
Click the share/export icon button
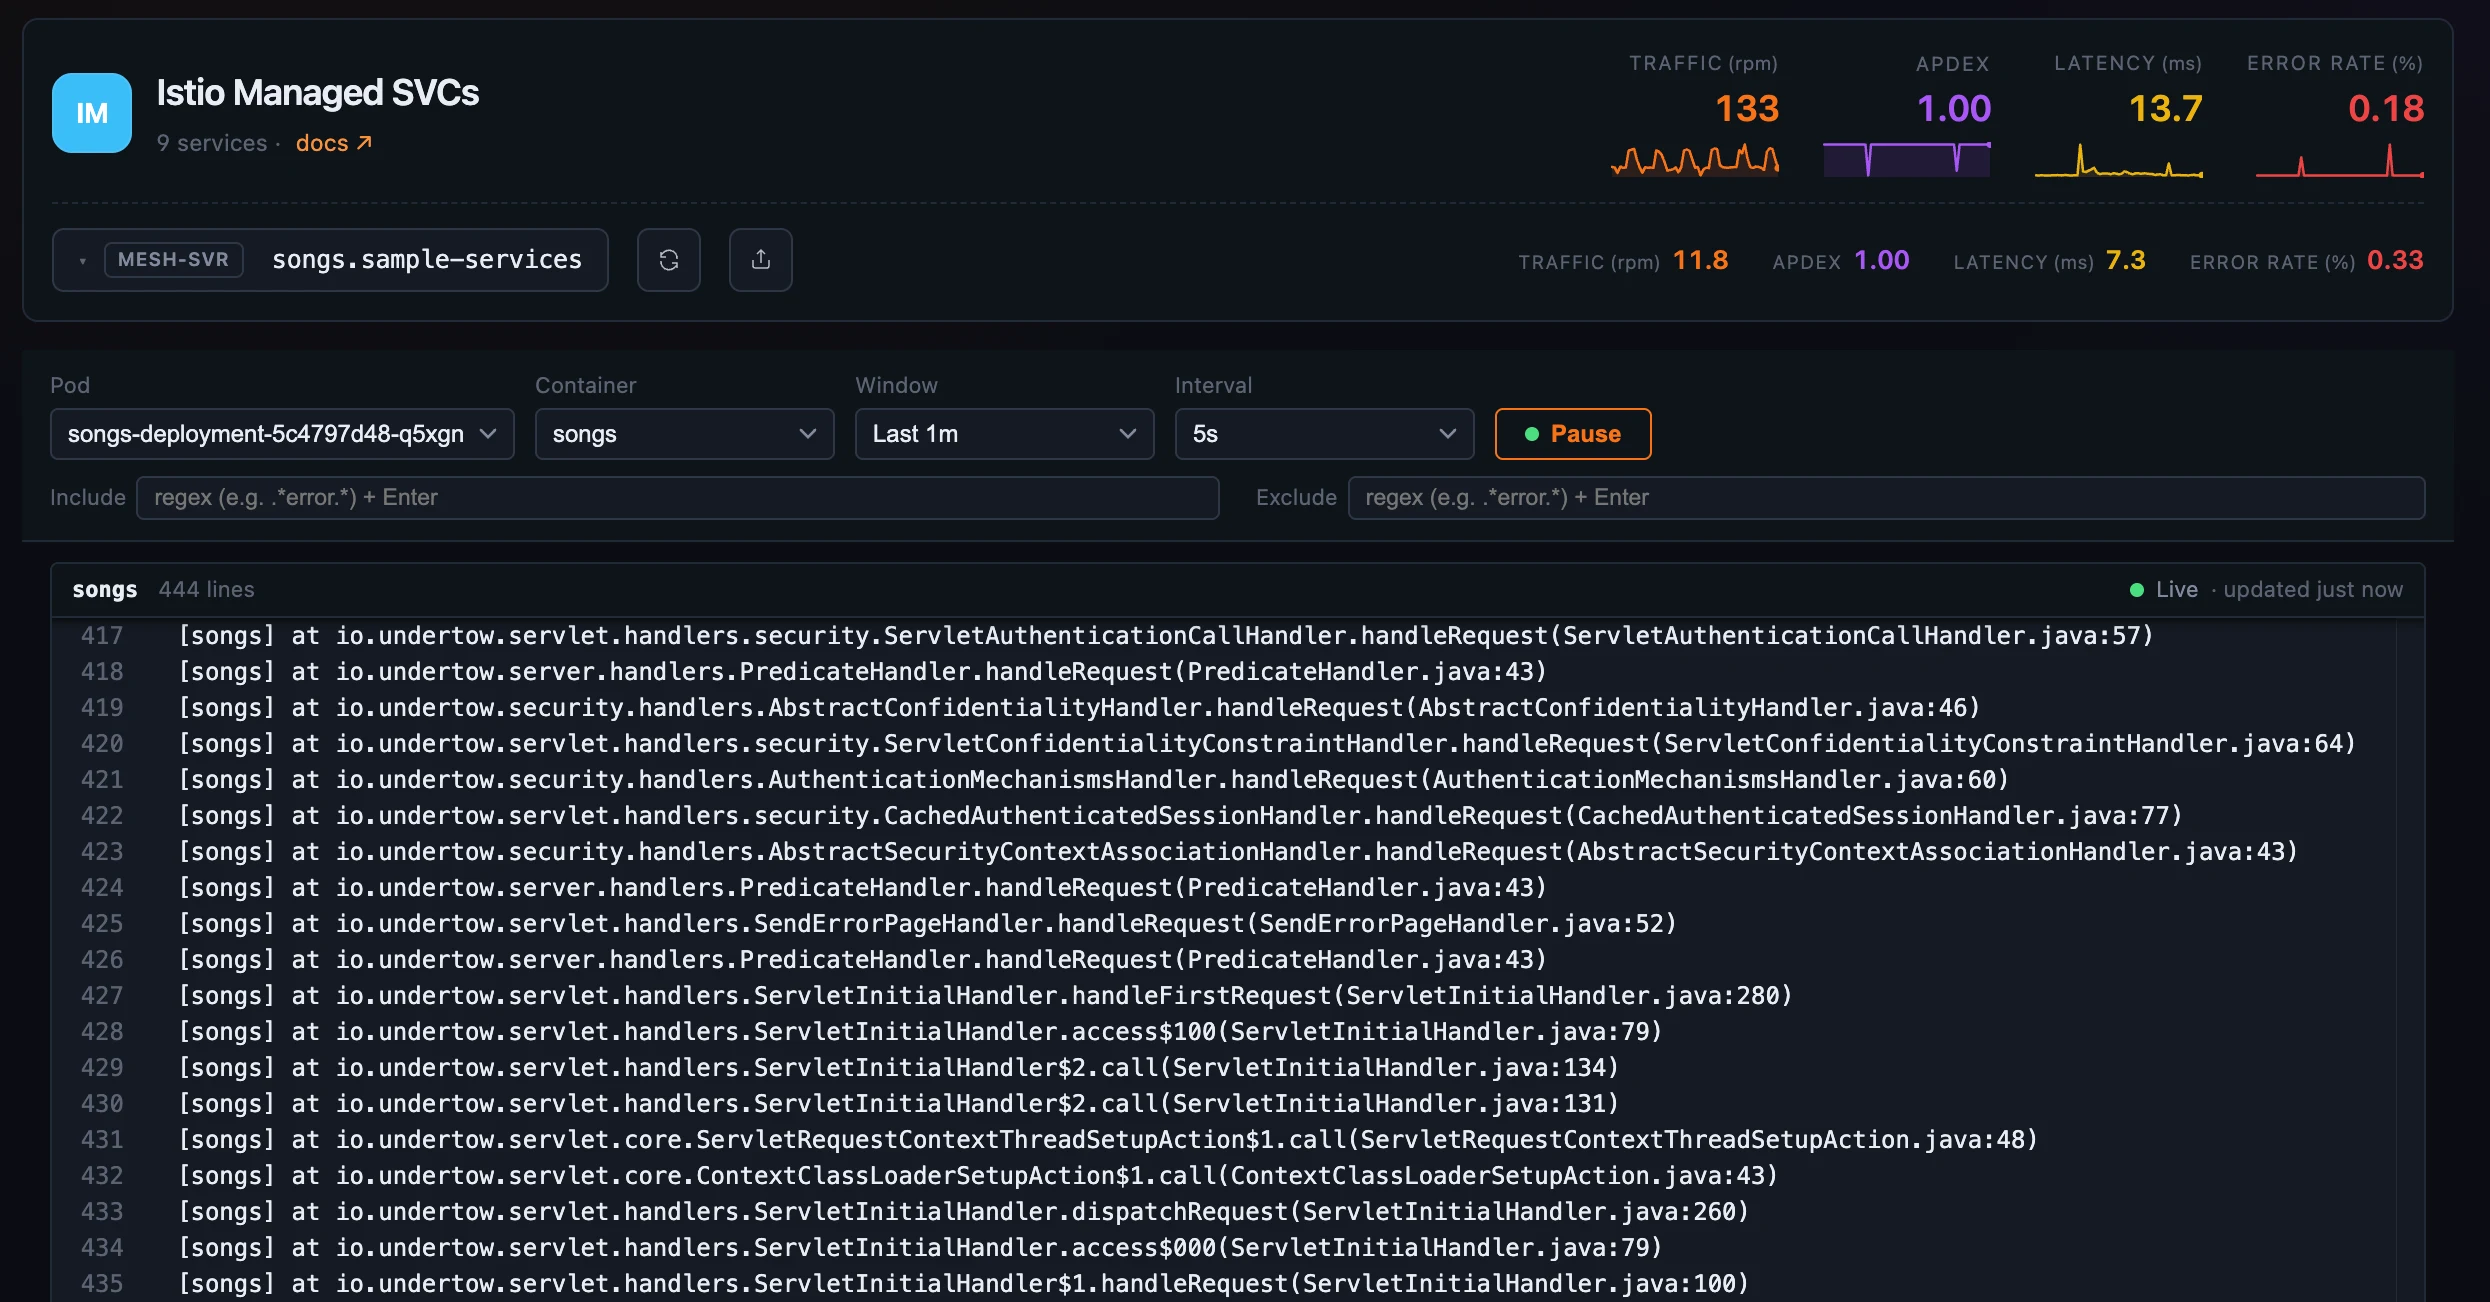[761, 260]
